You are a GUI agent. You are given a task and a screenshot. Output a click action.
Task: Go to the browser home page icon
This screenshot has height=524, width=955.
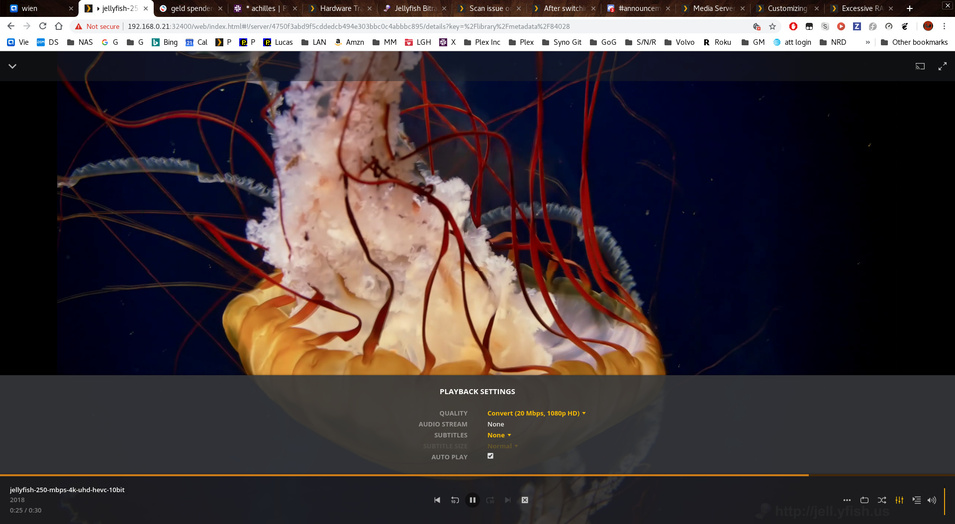point(58,26)
